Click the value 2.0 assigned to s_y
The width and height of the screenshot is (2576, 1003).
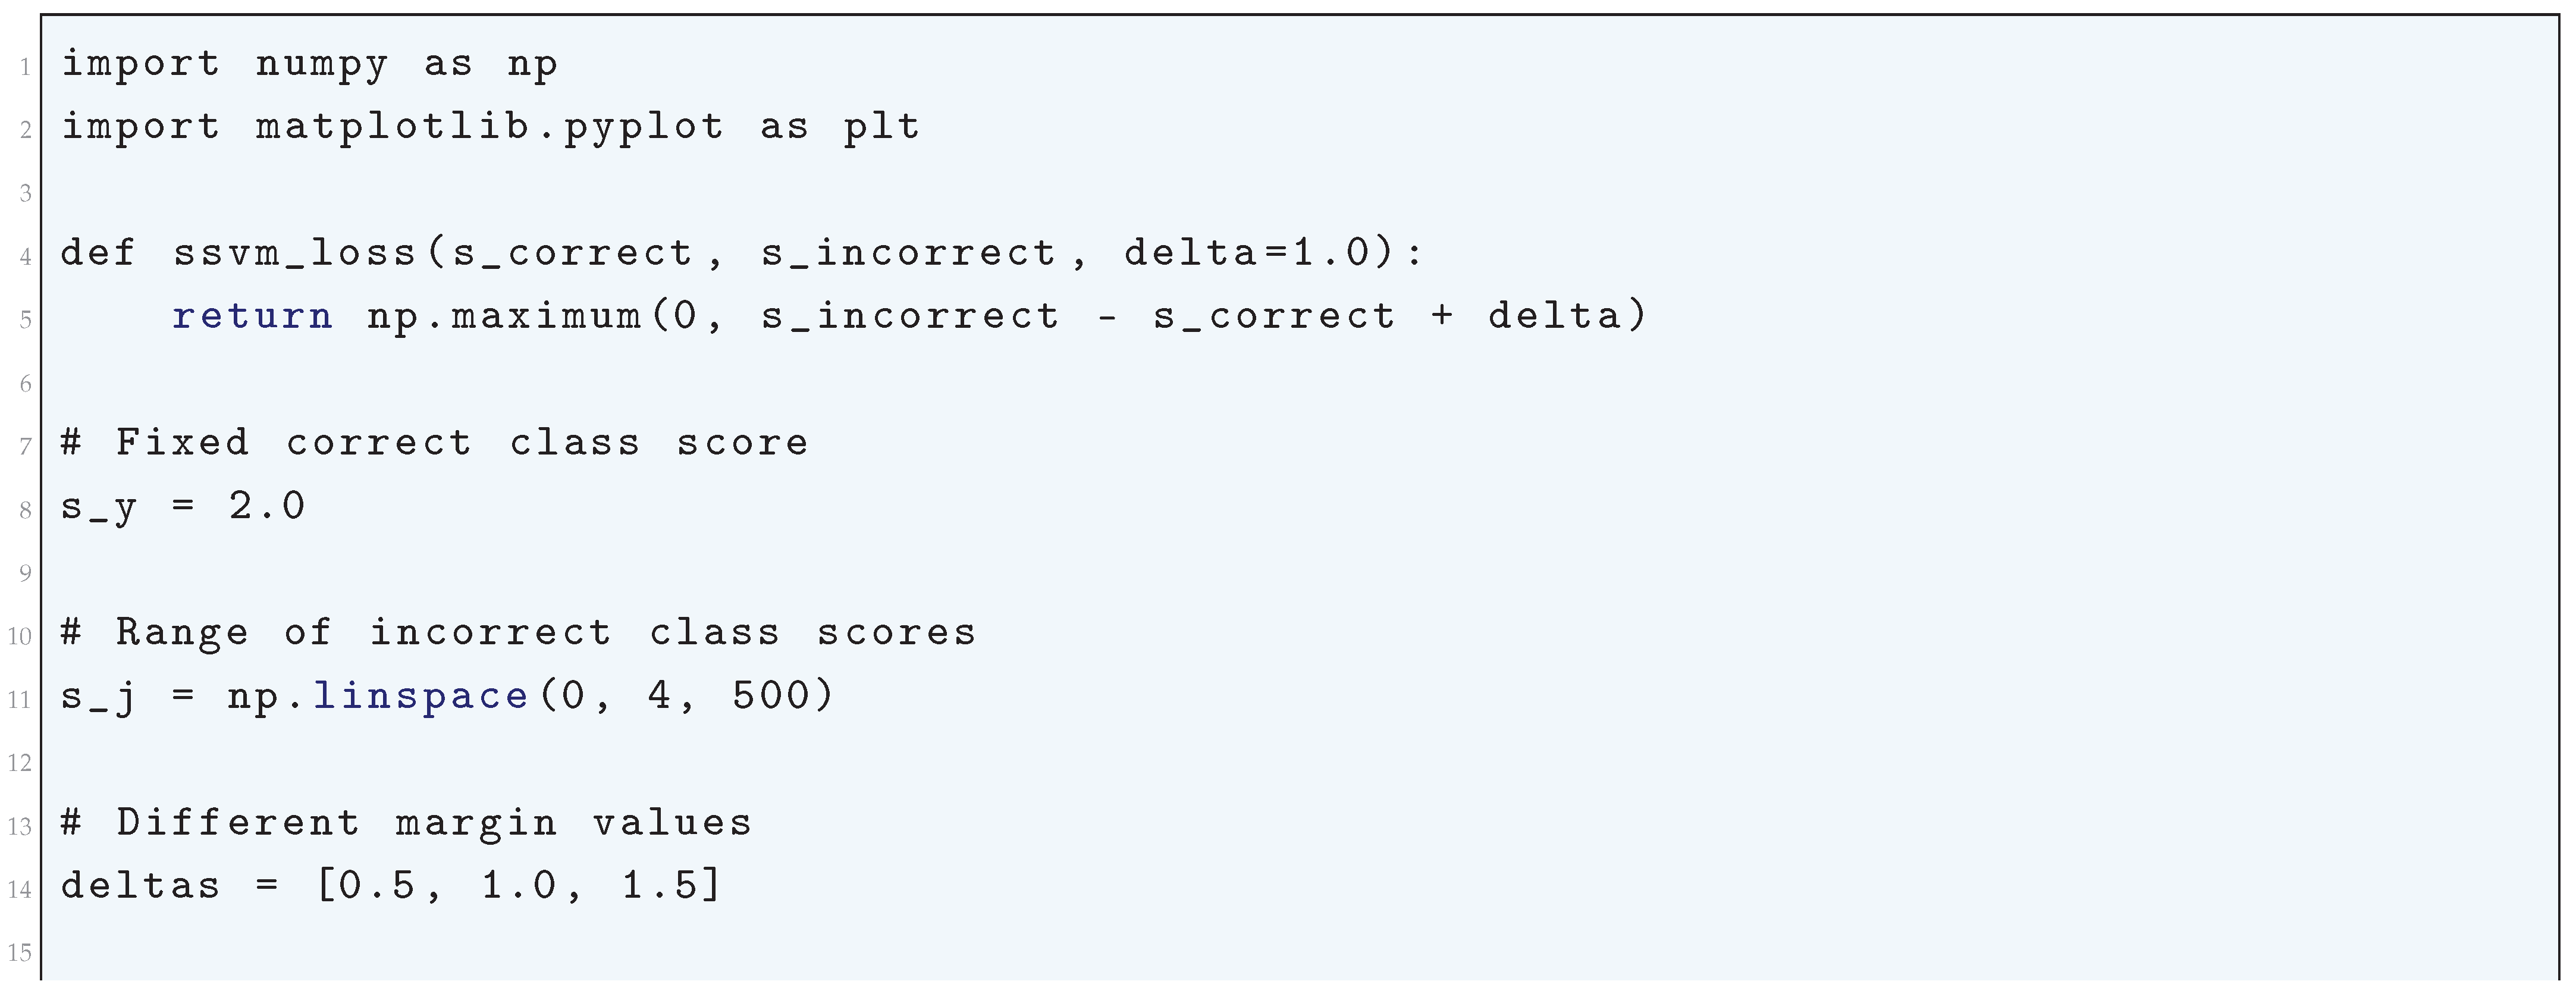(267, 505)
